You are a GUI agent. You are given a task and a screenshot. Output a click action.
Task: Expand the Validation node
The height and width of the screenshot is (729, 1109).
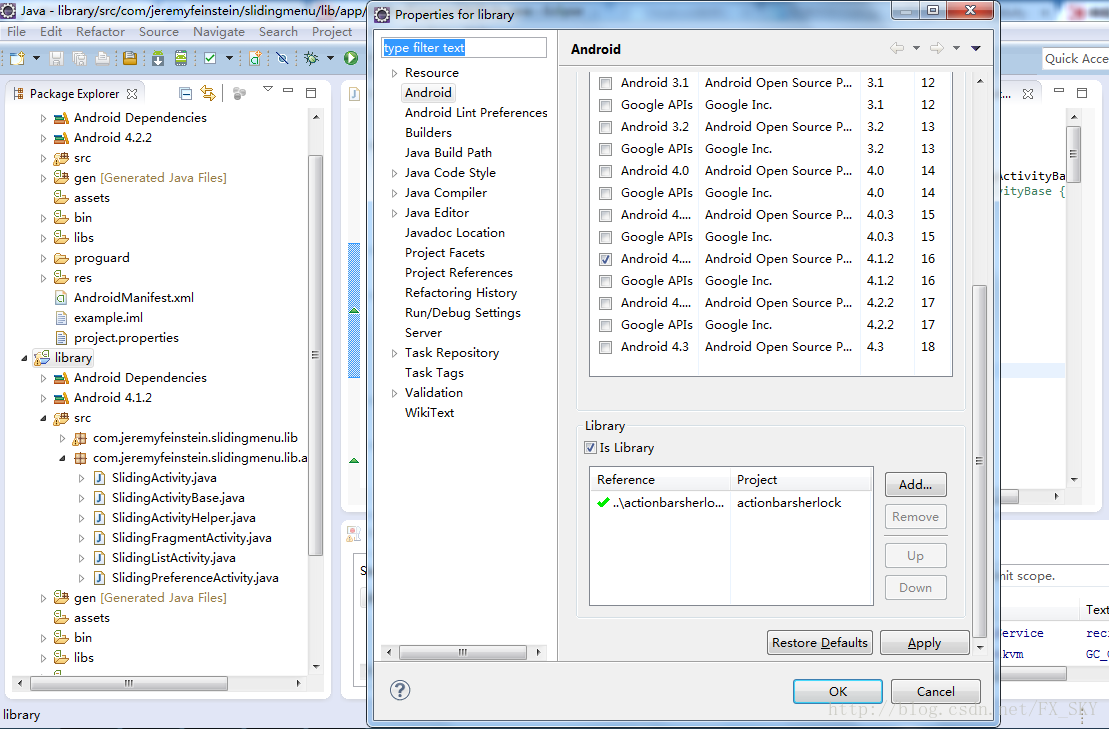point(394,393)
